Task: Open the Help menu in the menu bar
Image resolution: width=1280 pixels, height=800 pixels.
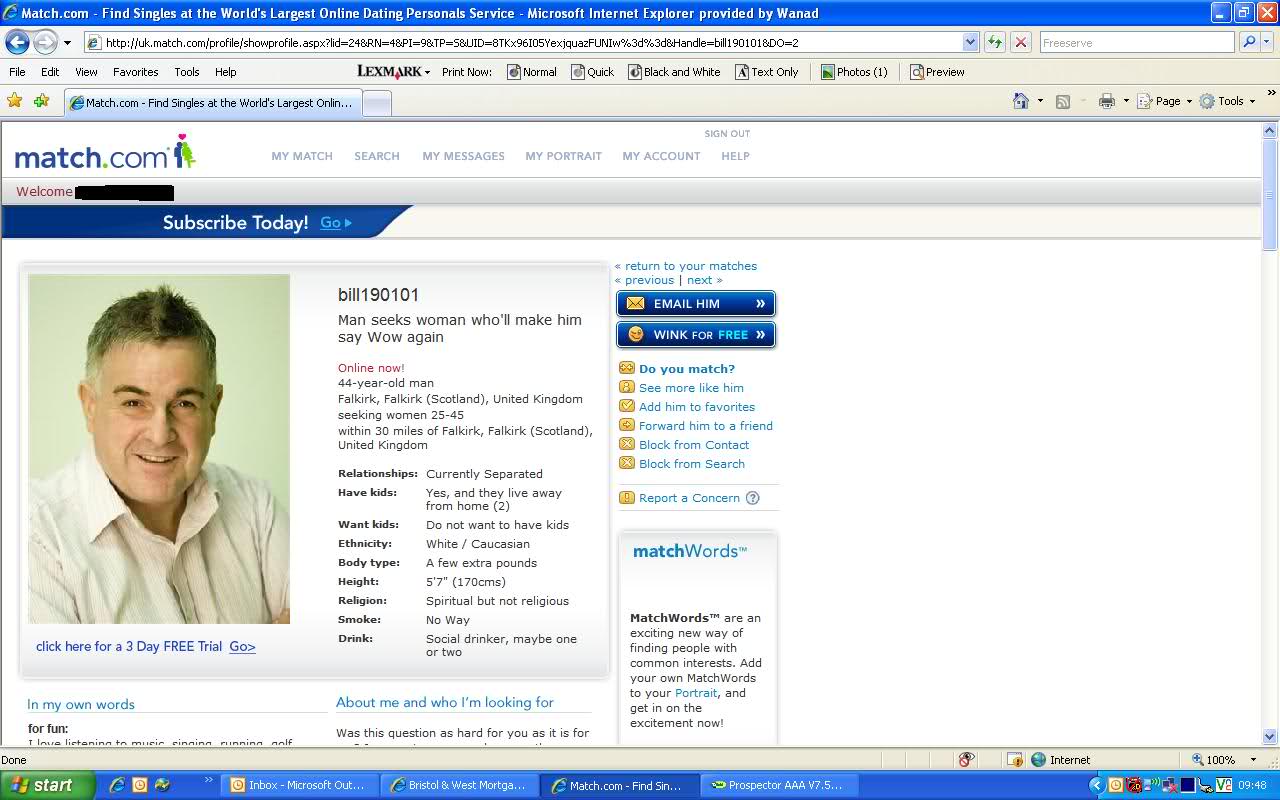Action: [226, 72]
